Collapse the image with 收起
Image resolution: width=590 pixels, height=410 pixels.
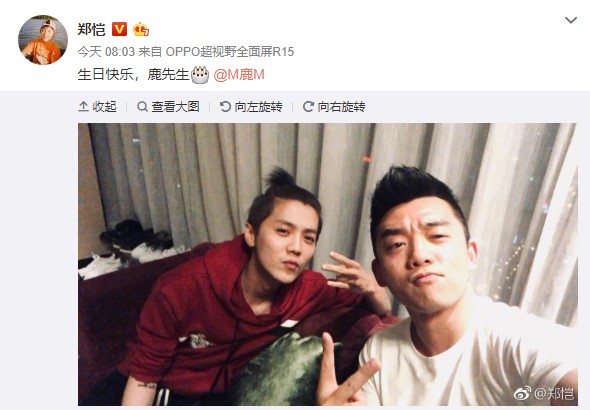point(97,107)
